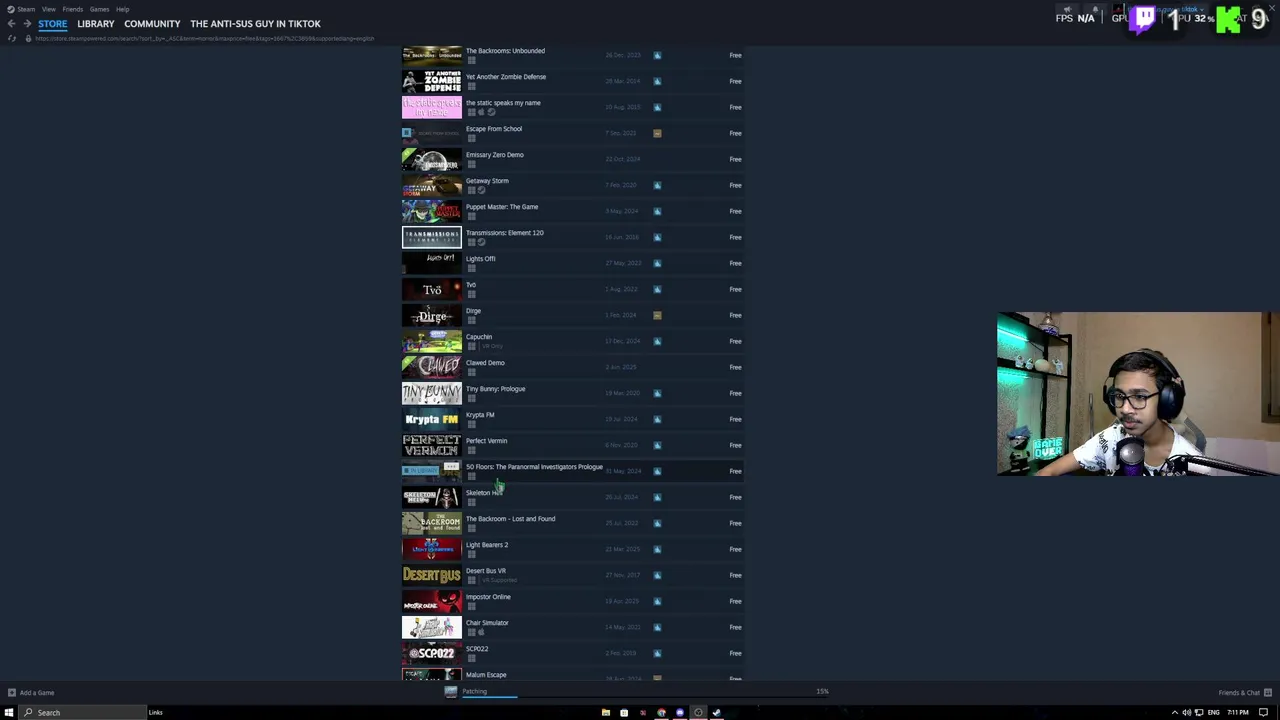Open Impostor Online game title
Image resolution: width=1280 pixels, height=720 pixels.
[x=488, y=597]
